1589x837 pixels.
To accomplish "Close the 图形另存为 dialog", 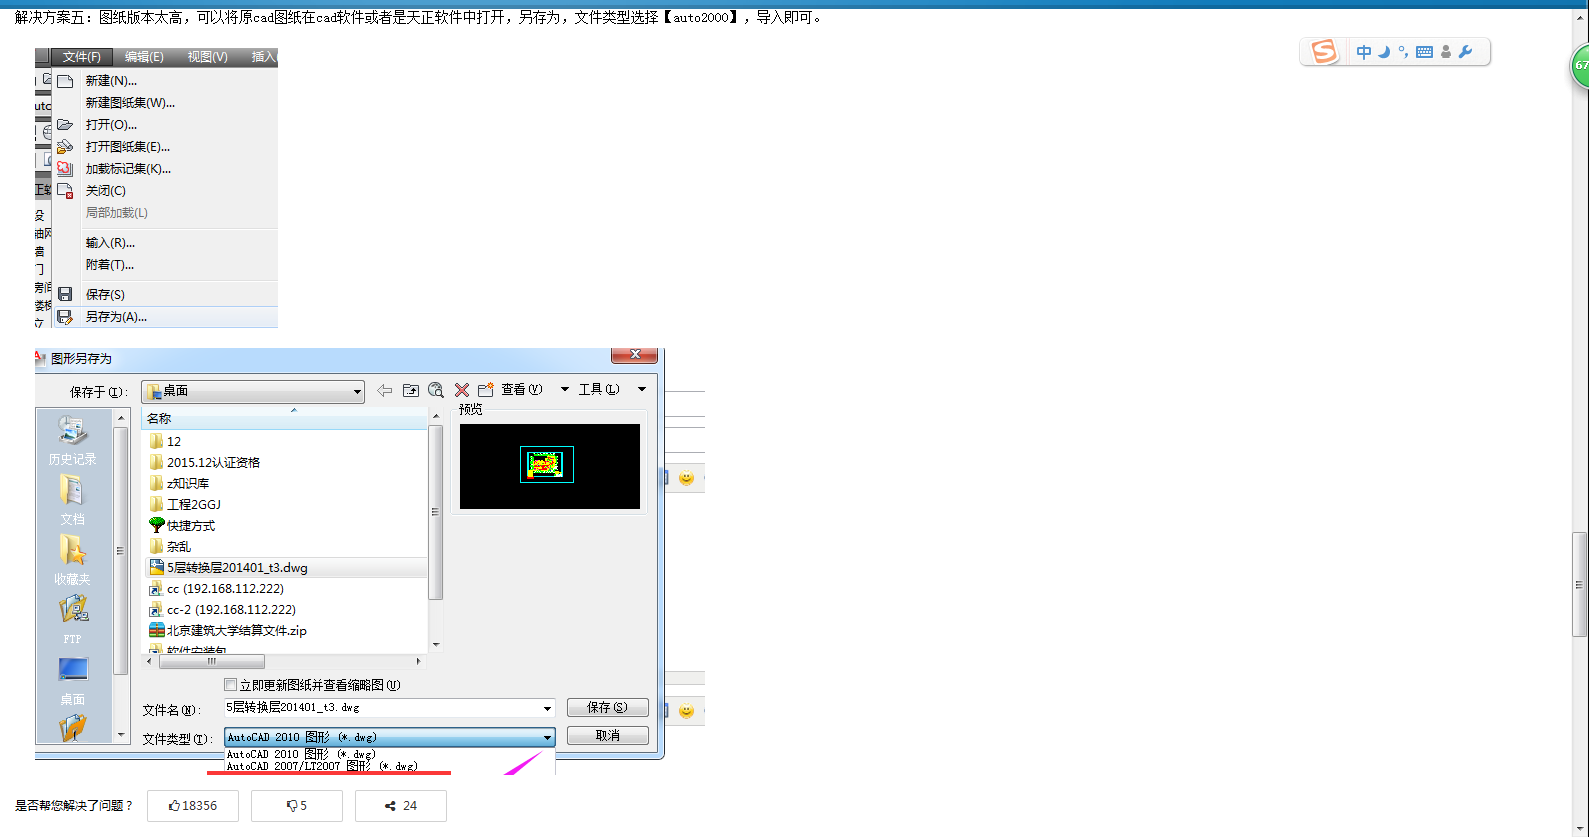I will pos(634,355).
